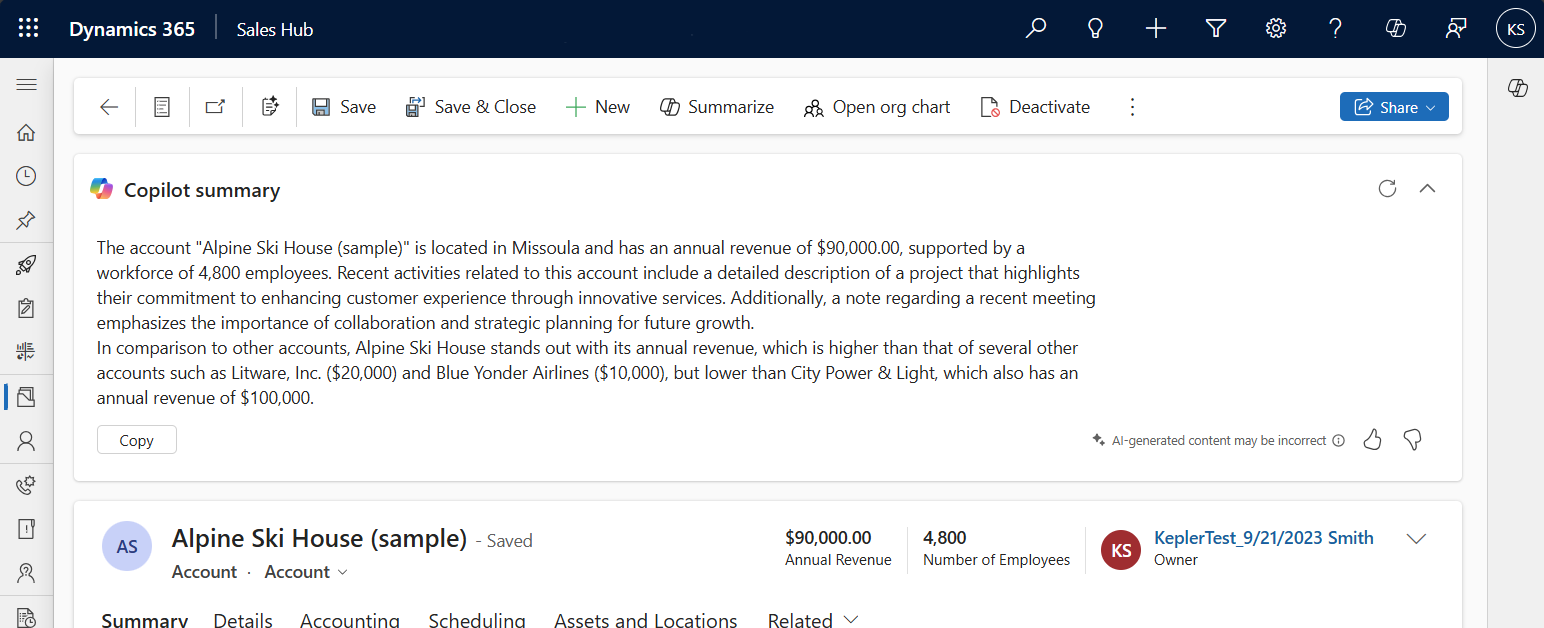Switch to the Summary tab
Screen dimensions: 1544x628
click(x=144, y=620)
